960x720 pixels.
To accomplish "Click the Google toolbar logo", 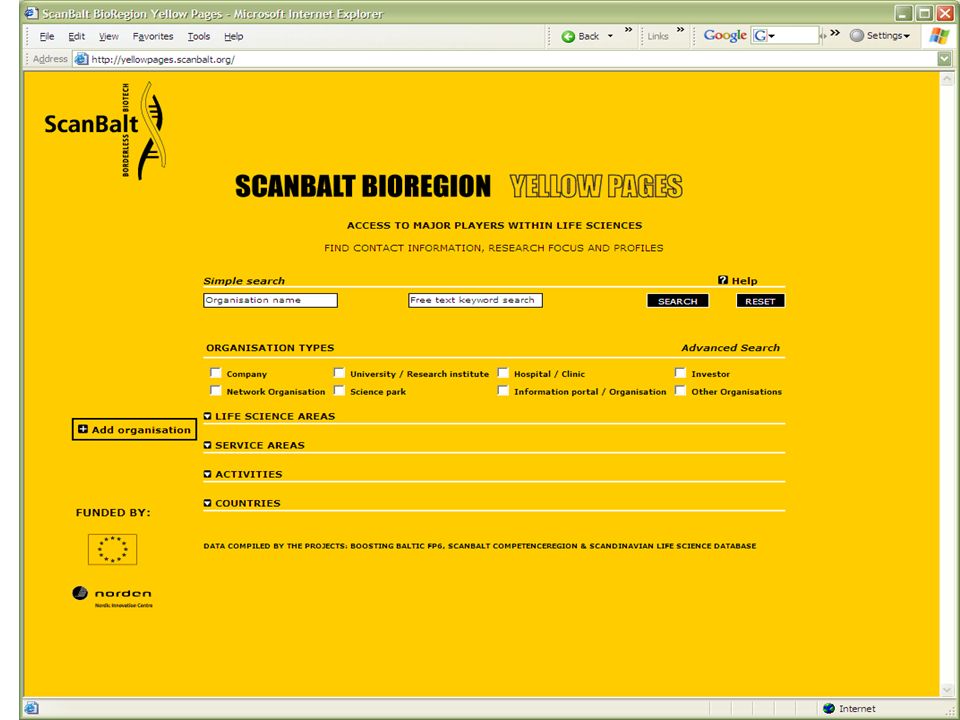I will [725, 36].
